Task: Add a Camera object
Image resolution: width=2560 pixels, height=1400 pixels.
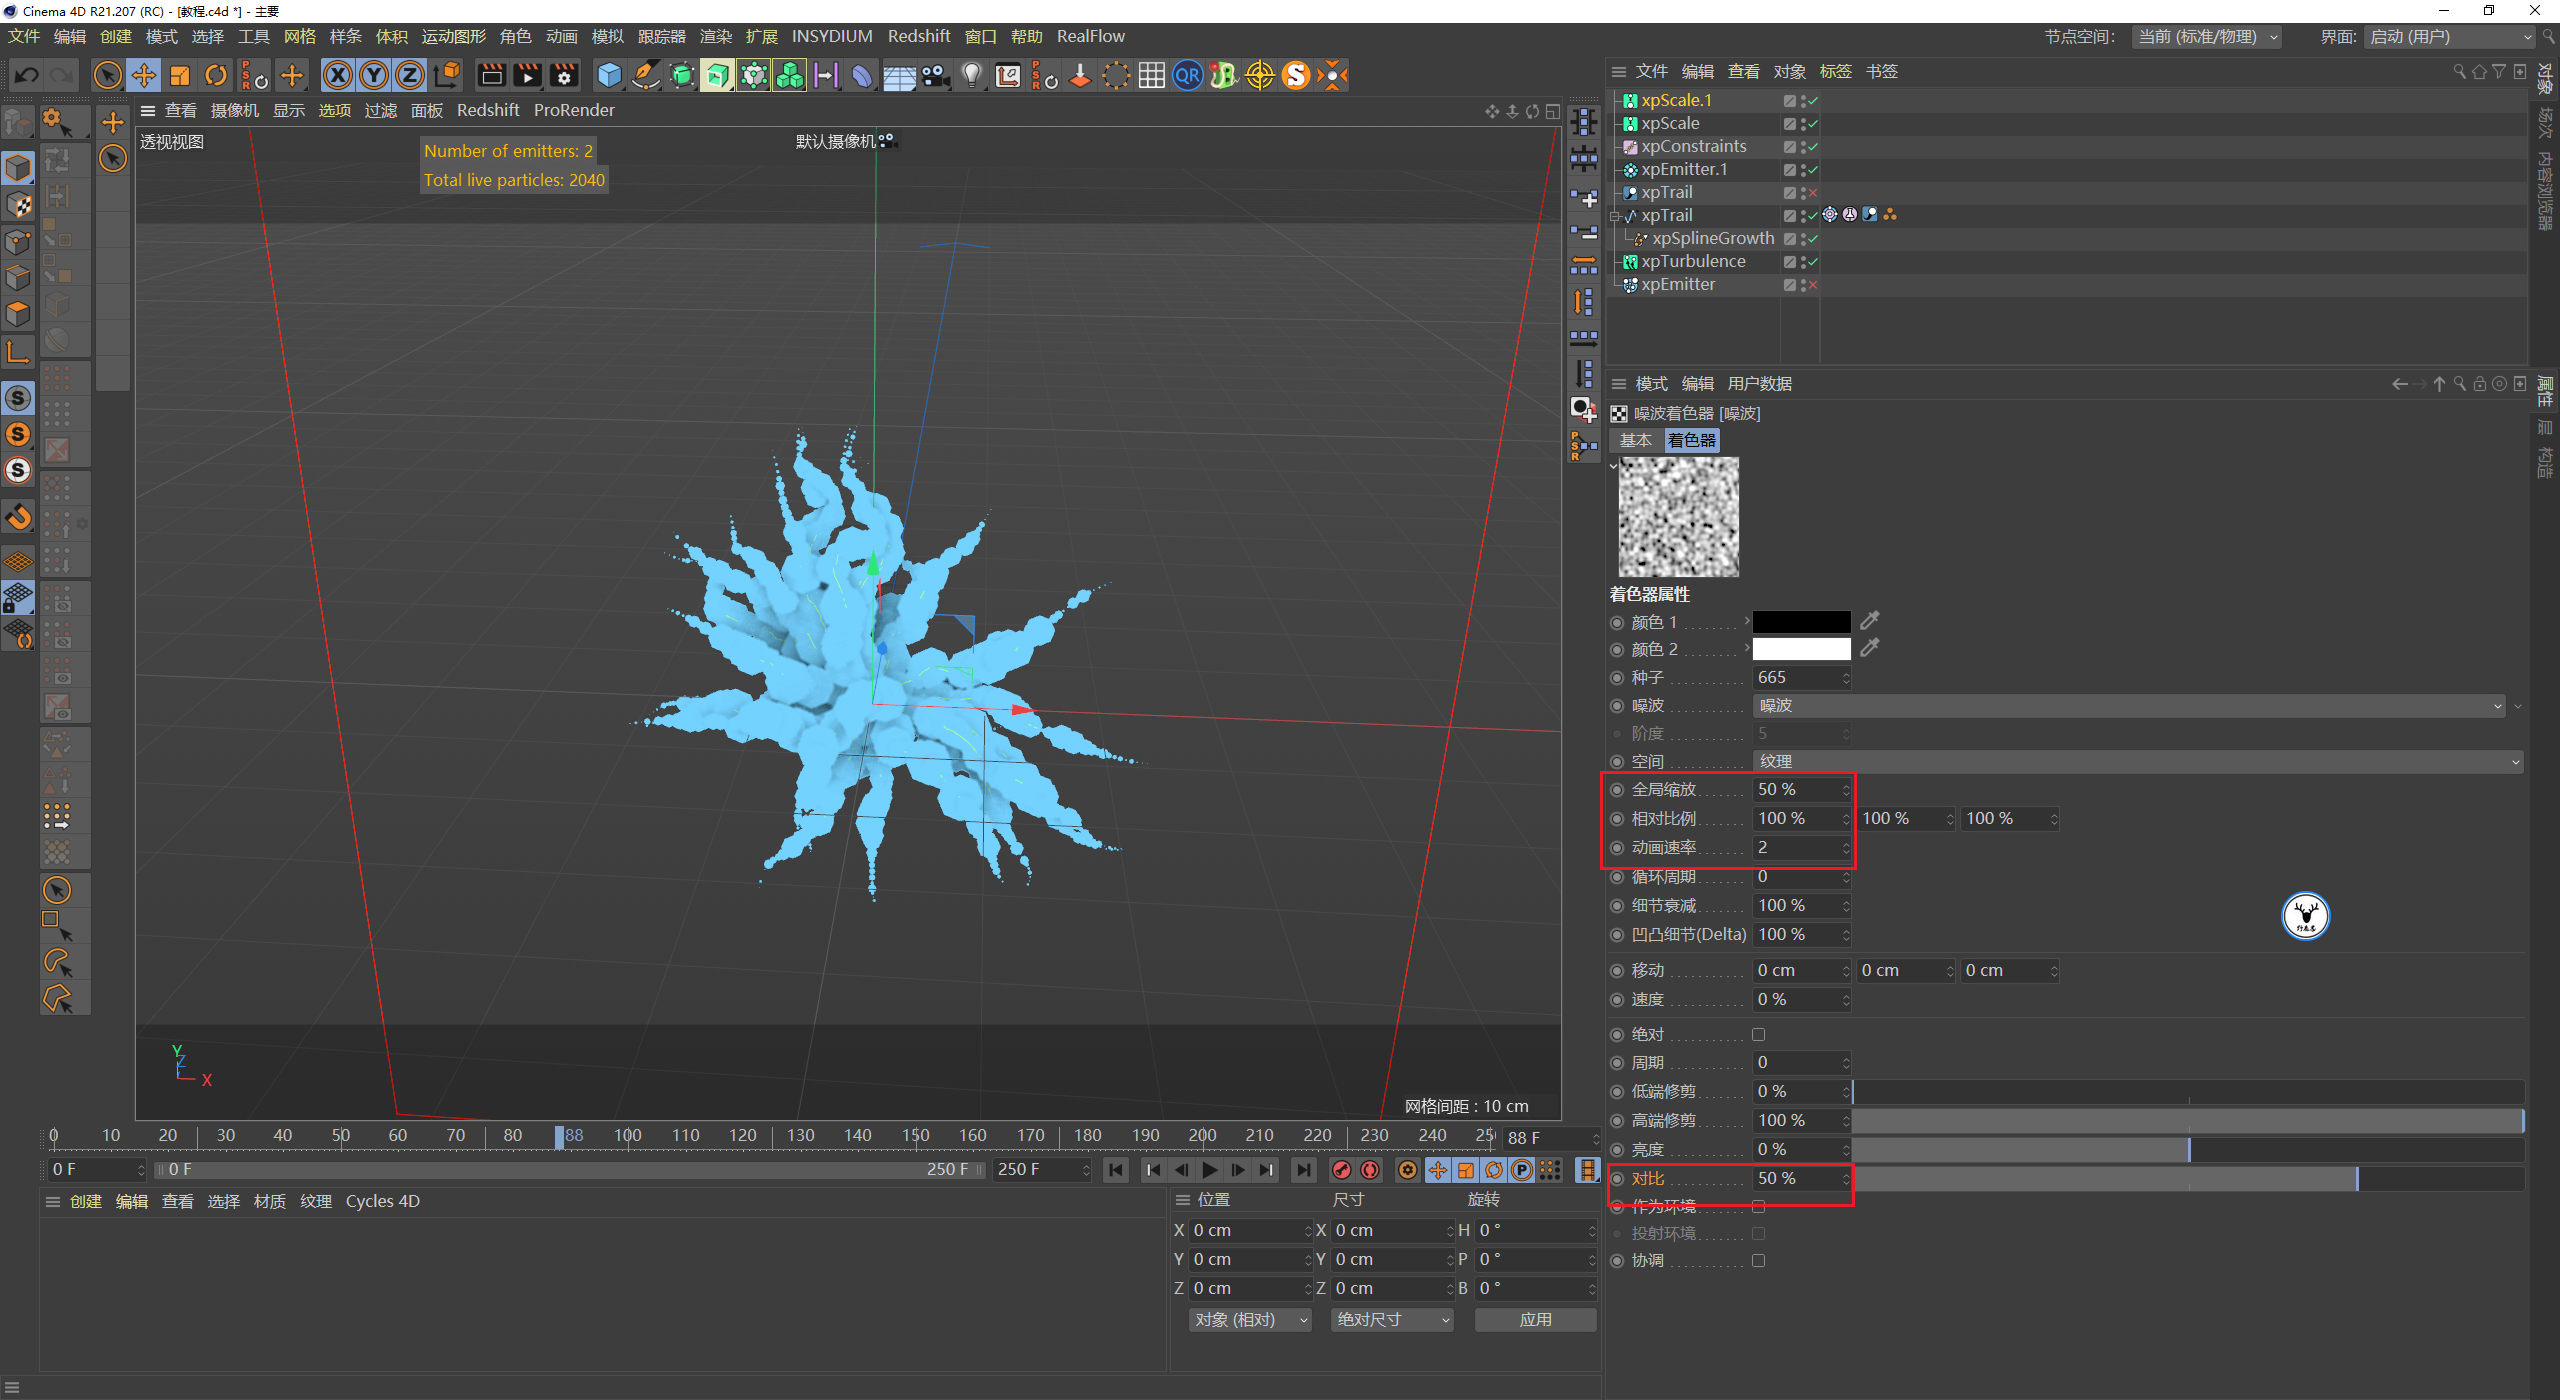Action: [936, 75]
